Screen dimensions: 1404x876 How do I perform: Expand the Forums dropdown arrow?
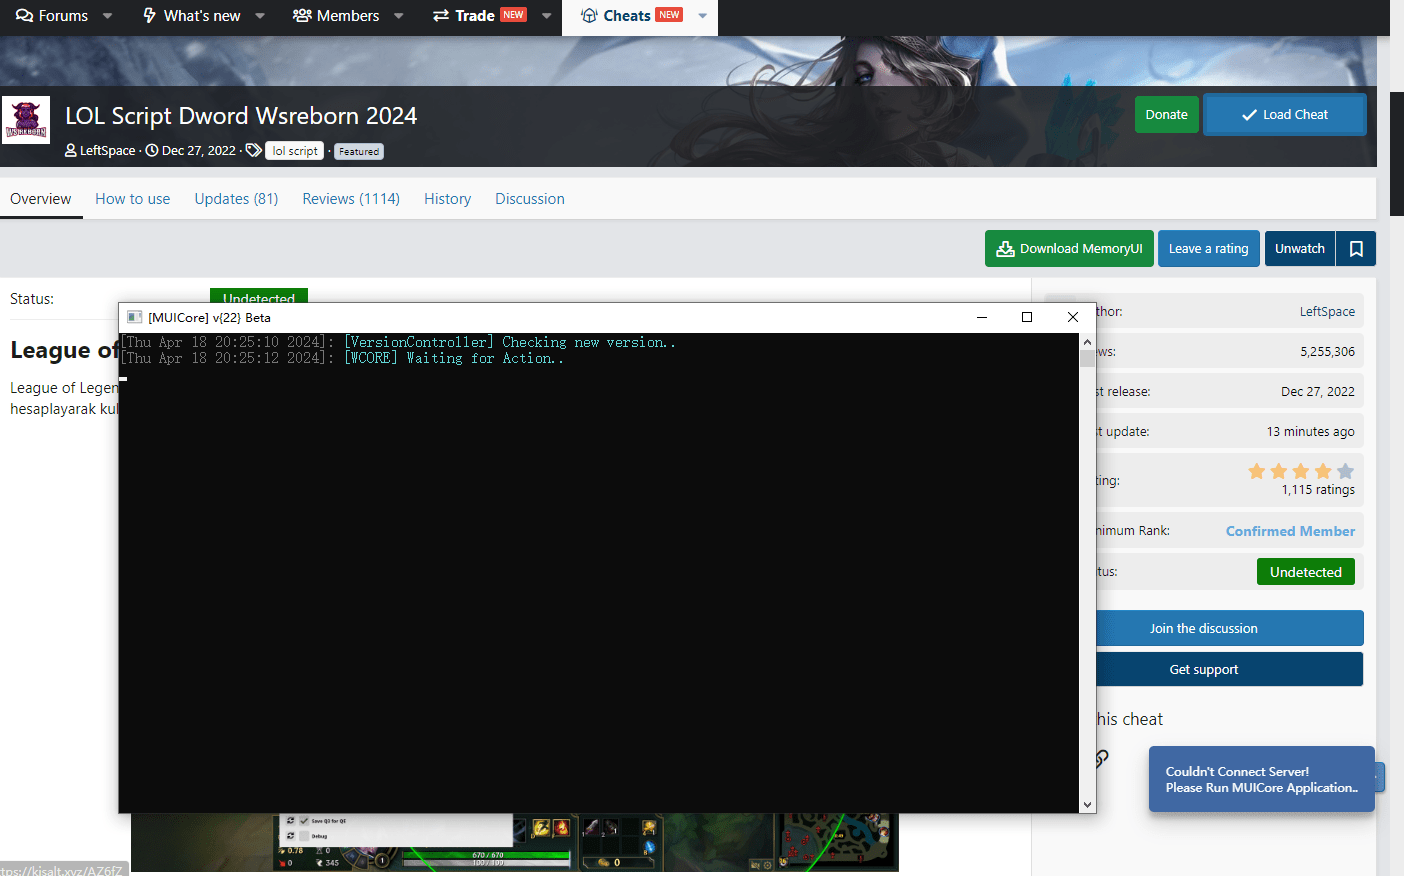pos(108,16)
